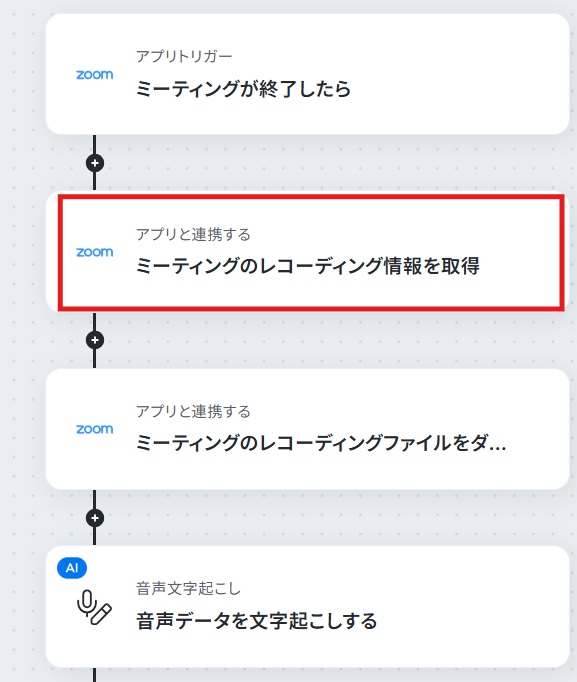This screenshot has width=577, height=682.
Task: Open the ミーティングのレコーディングファイルをダ… step
Action: (307, 429)
